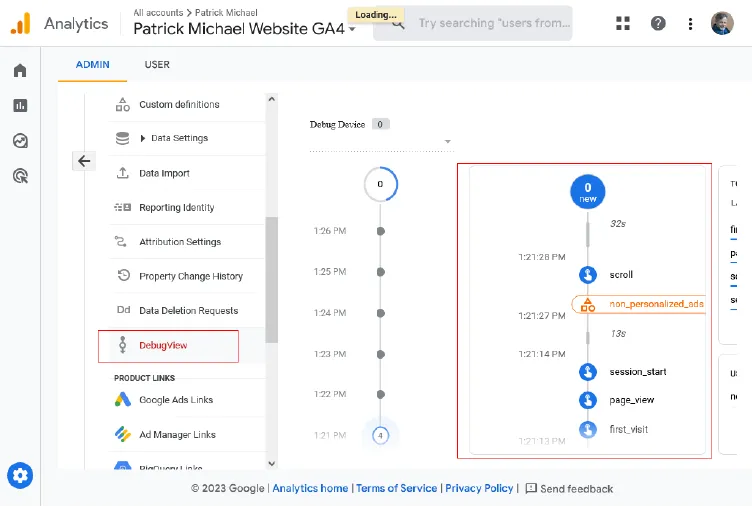Viewport: 752px width, 507px height.
Task: Open the Reports bar chart icon
Action: pyautogui.click(x=20, y=106)
